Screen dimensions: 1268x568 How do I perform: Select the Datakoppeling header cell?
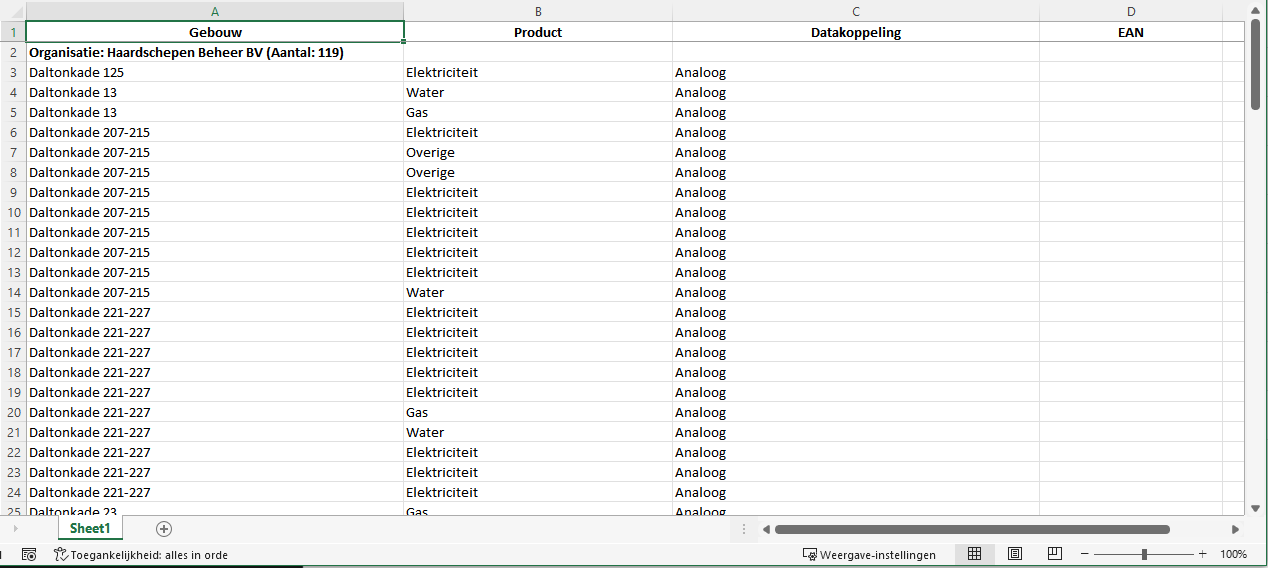(x=855, y=32)
